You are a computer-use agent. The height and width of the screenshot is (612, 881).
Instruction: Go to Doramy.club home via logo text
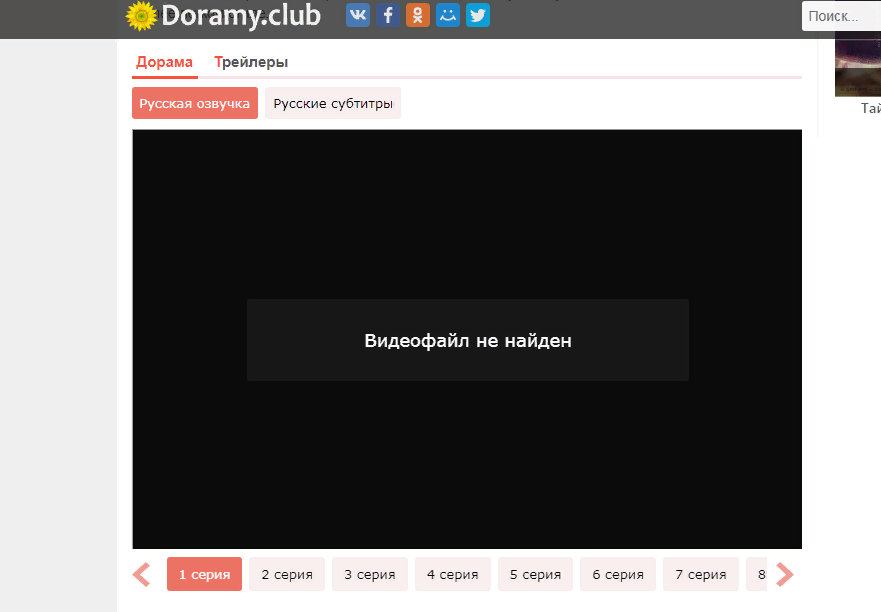click(240, 16)
